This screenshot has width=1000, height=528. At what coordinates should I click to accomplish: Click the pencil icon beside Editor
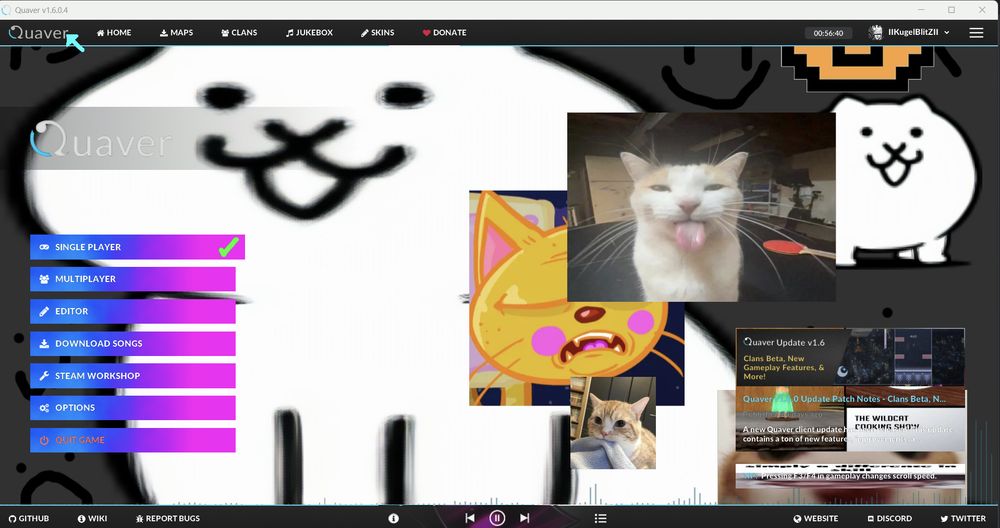(44, 311)
